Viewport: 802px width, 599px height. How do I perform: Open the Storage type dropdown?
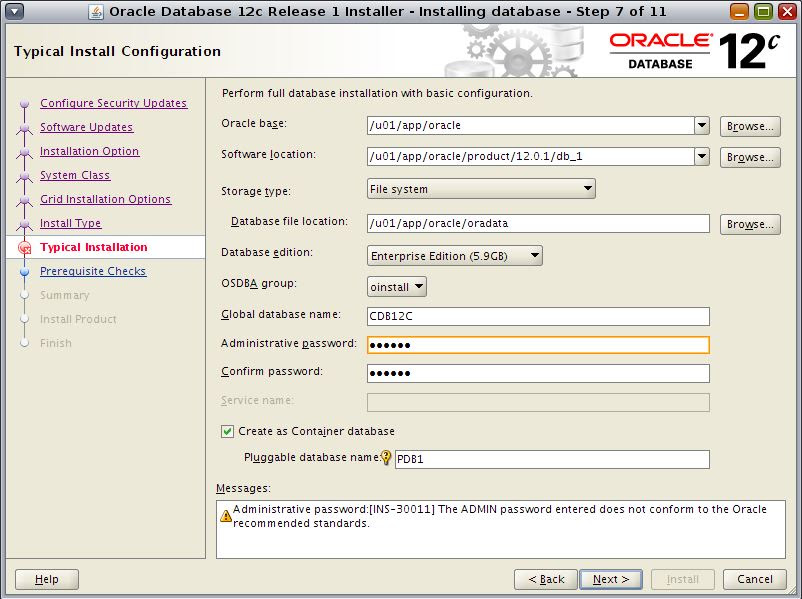click(x=481, y=189)
